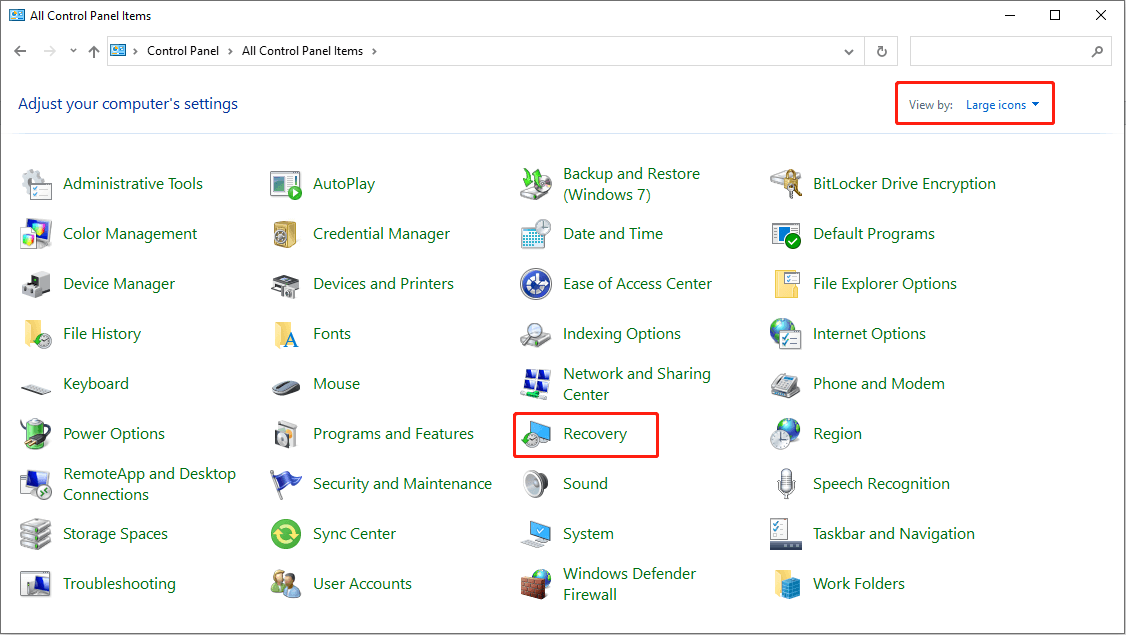Open the Date and Time settings
Viewport: 1126px width, 635px height.
(612, 234)
